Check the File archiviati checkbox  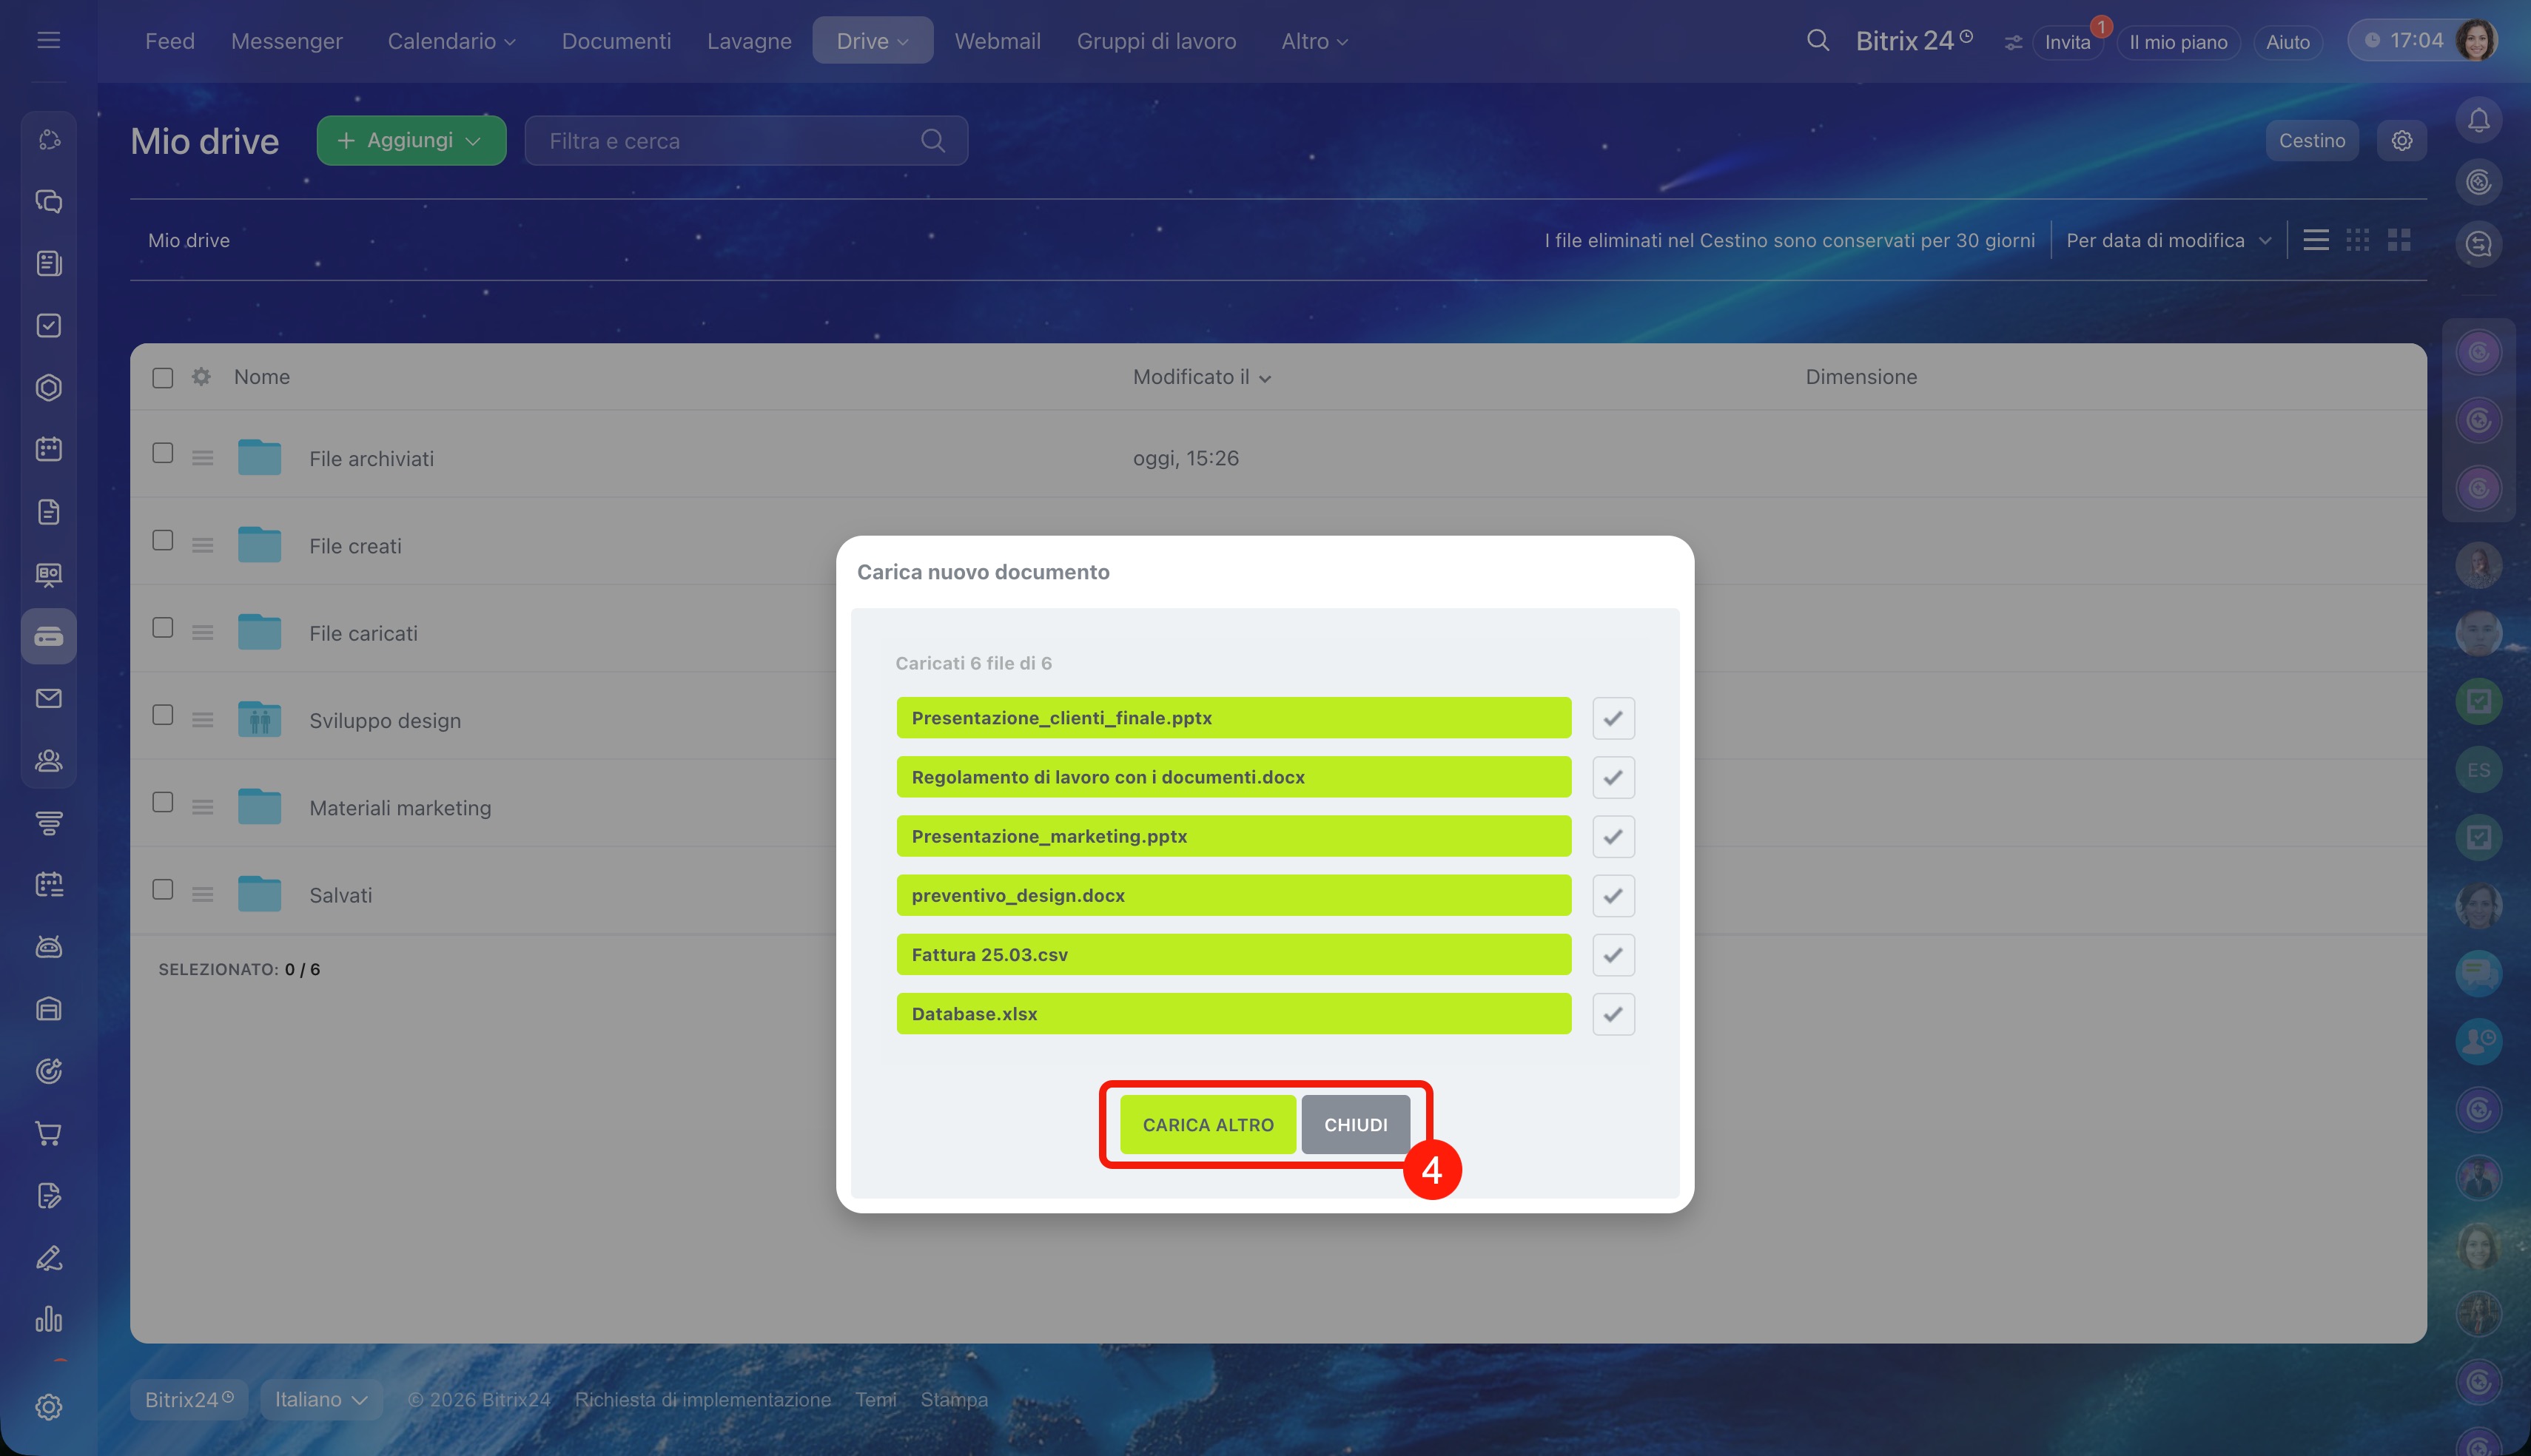click(163, 453)
